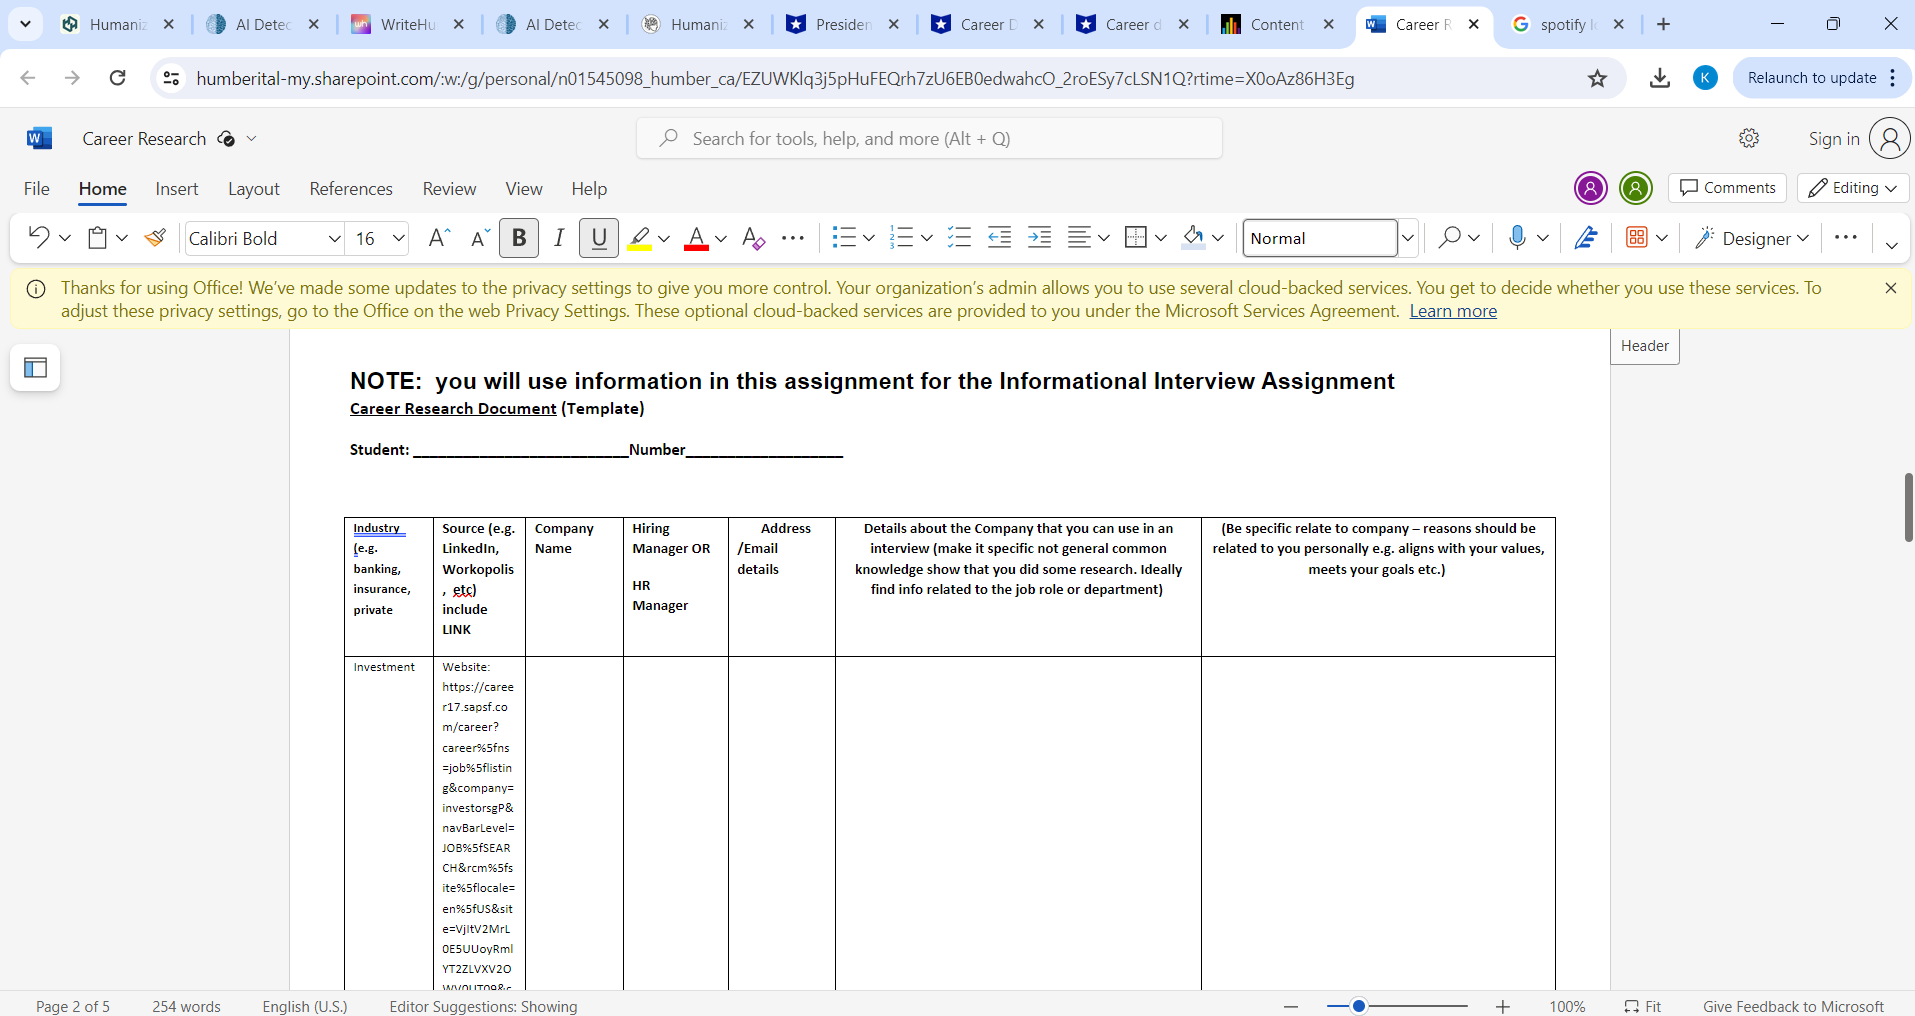Image resolution: width=1915 pixels, height=1016 pixels.
Task: Click the Dictate microphone icon
Action: (1516, 238)
